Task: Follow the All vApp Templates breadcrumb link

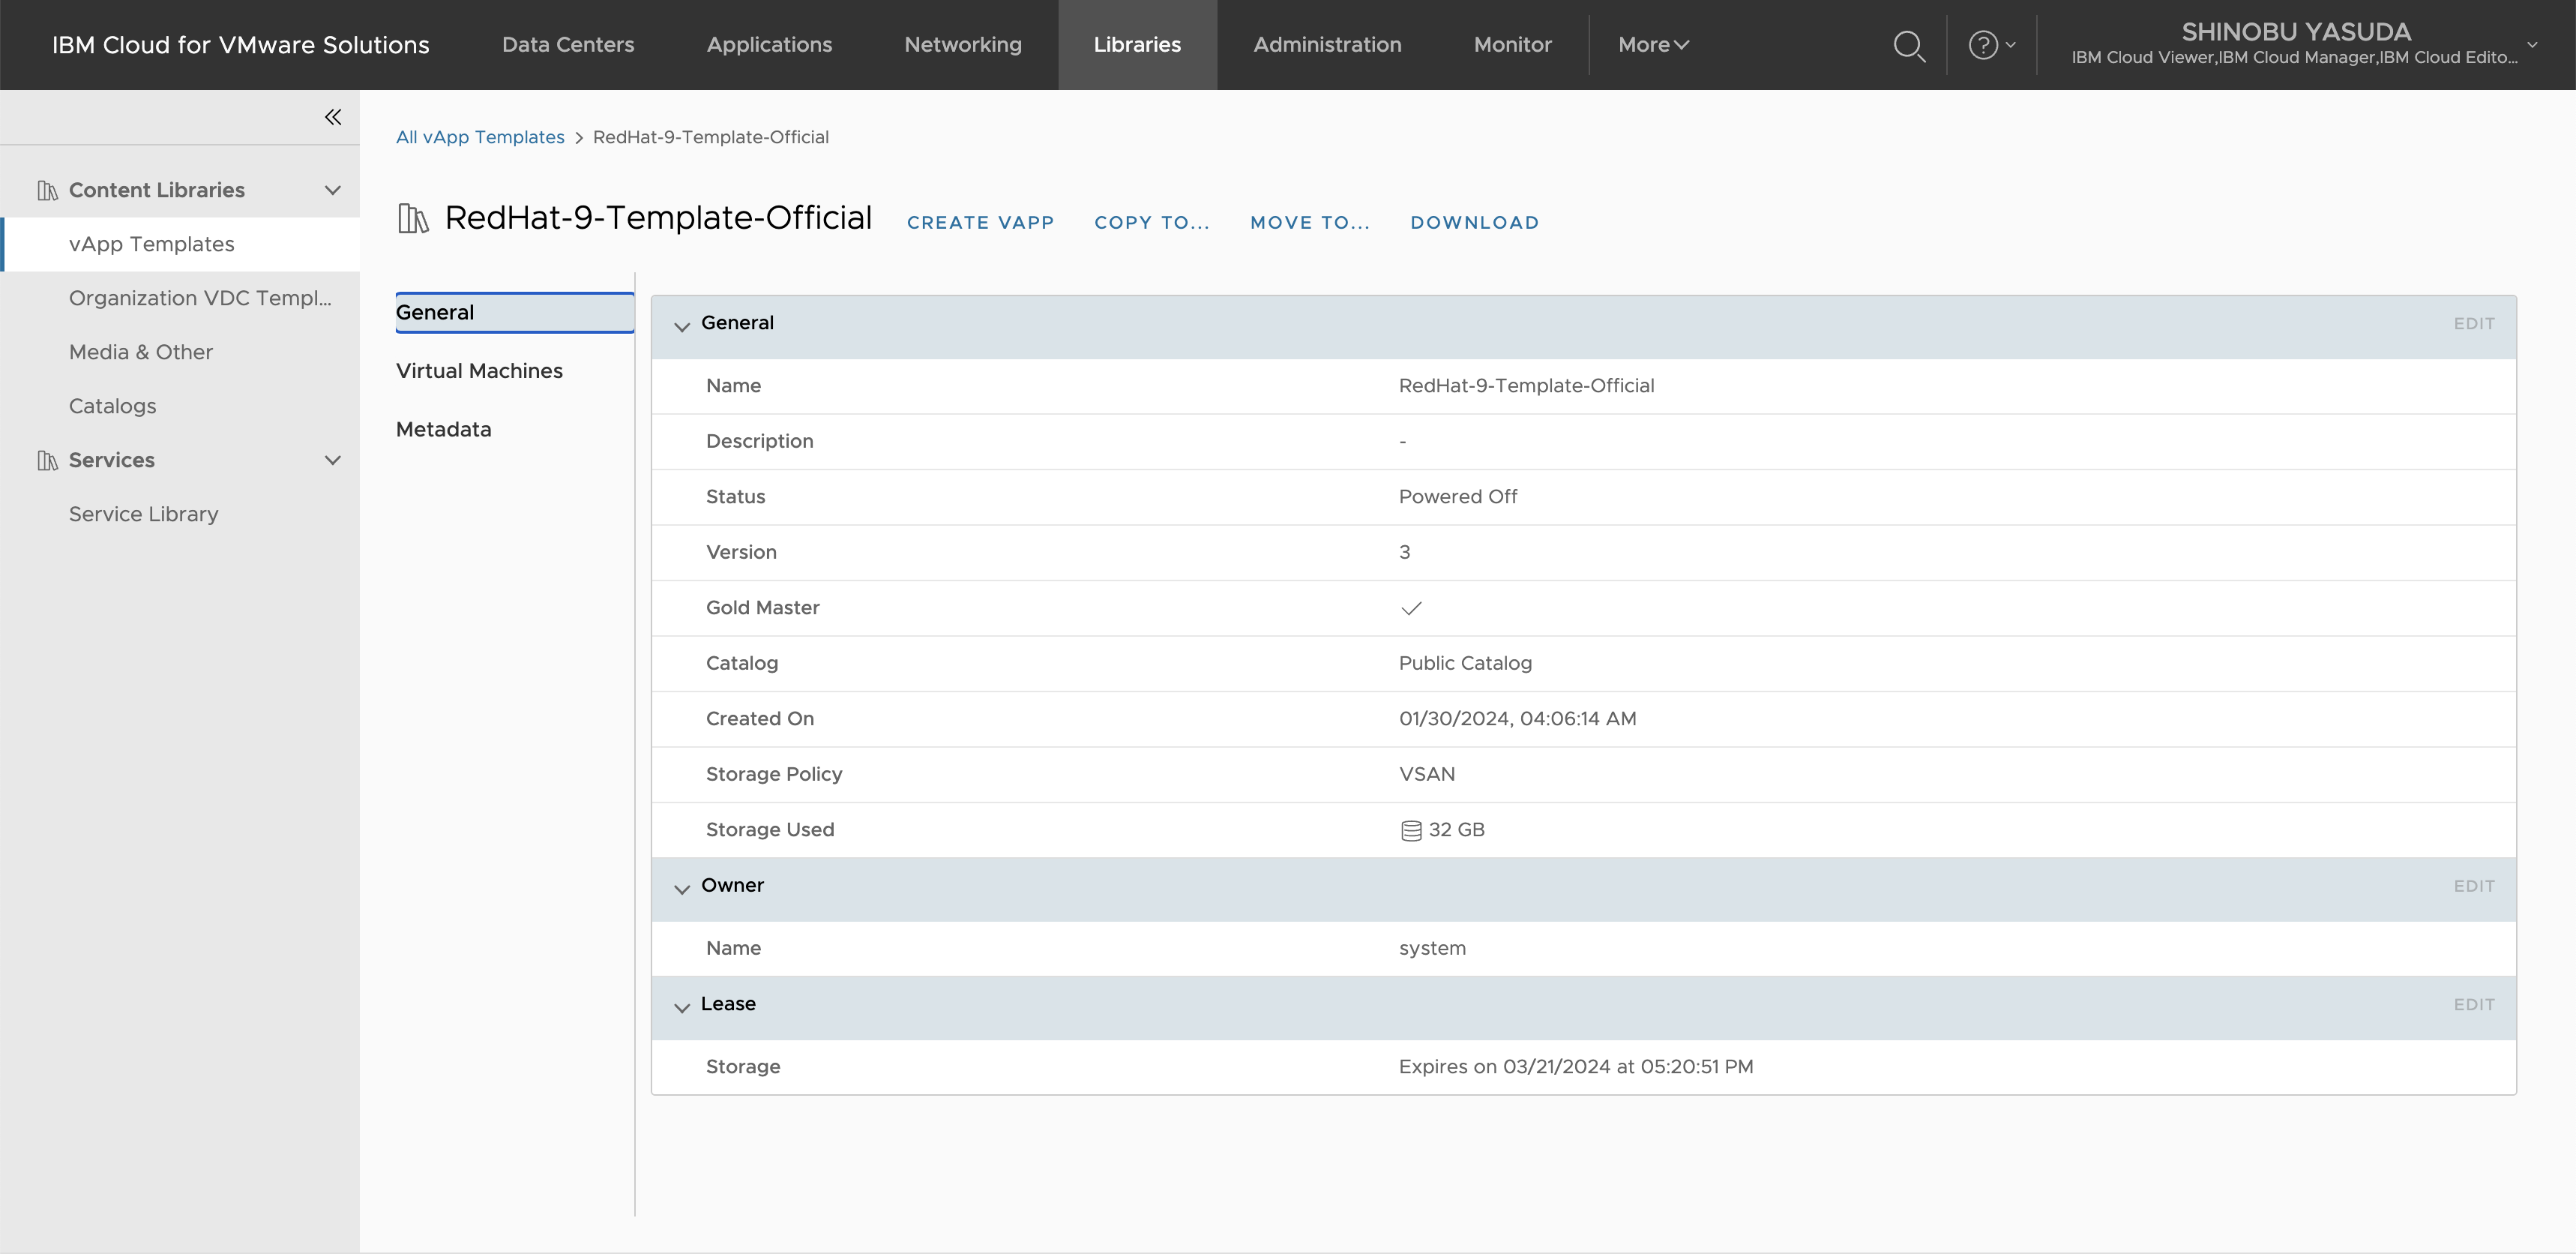Action: coord(480,137)
